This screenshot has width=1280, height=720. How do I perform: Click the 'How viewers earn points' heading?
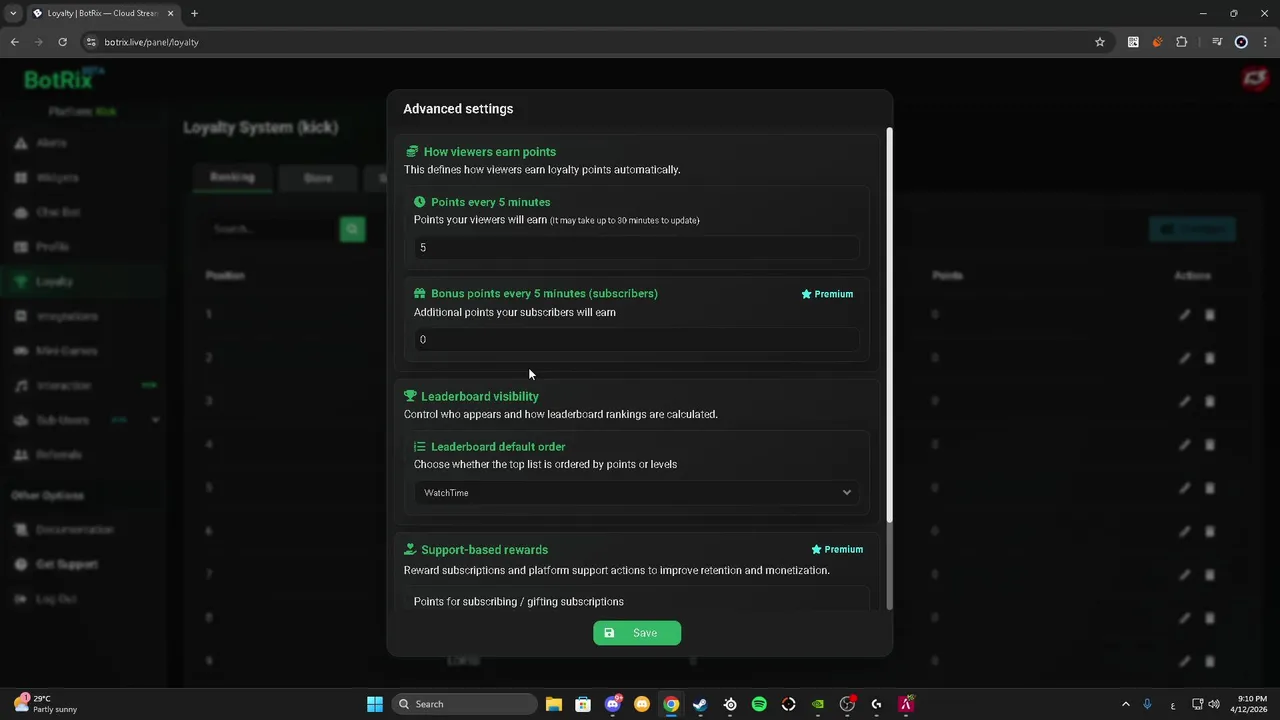pos(489,152)
